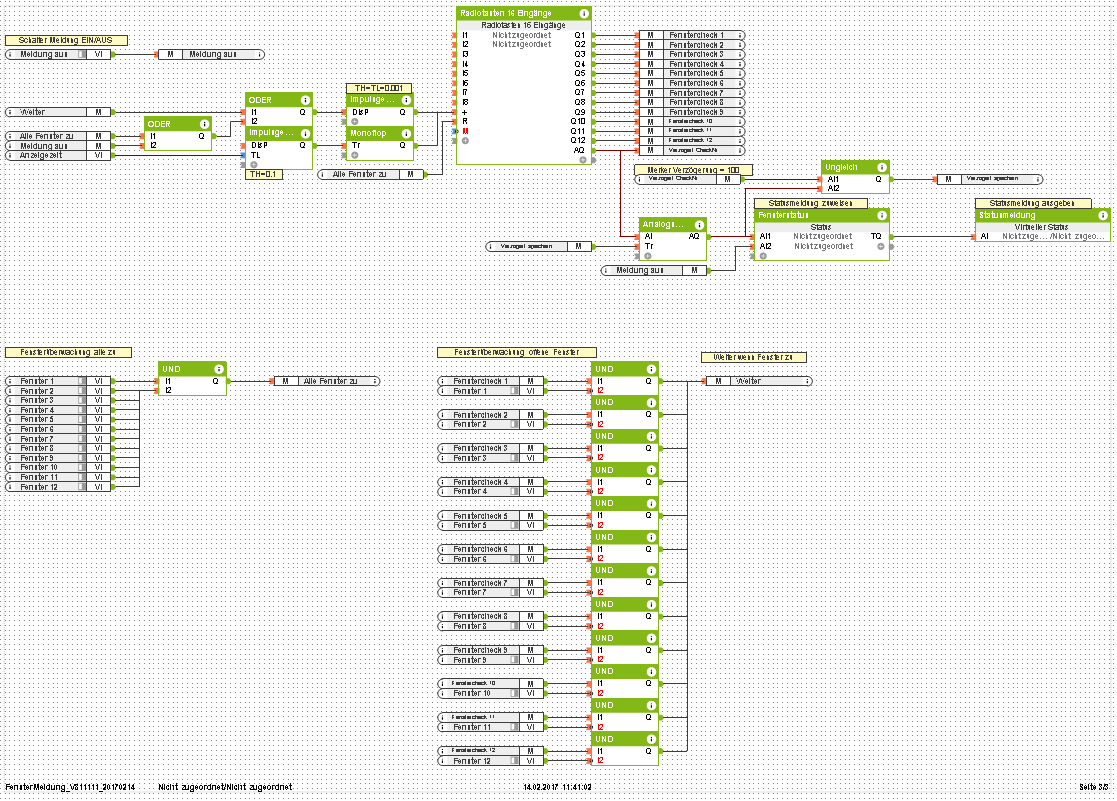Select the TH=TL=0.001 parameter label
The width and height of the screenshot is (1117, 801).
(x=379, y=88)
